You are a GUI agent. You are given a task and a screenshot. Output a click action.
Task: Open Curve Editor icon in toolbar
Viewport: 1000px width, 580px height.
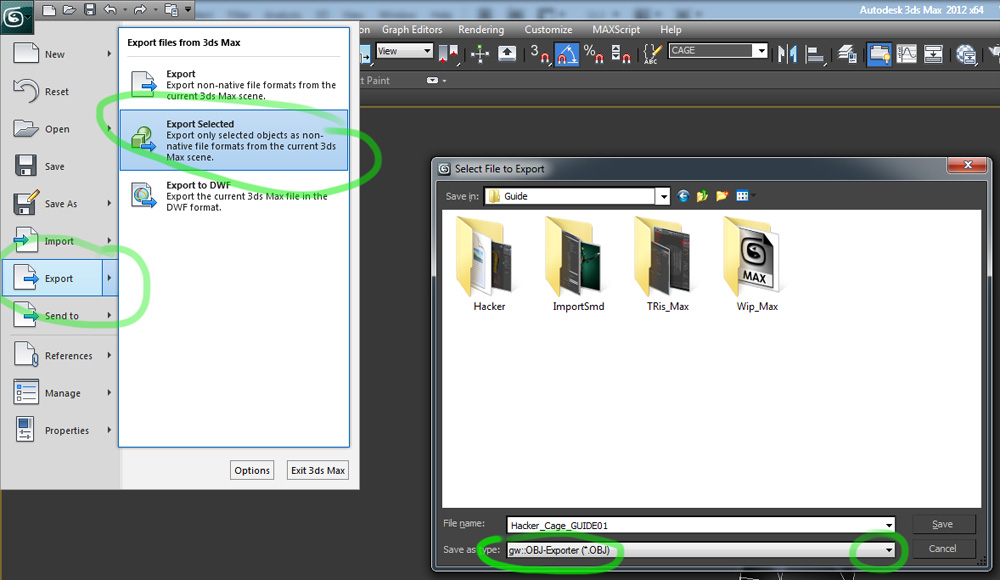tap(906, 54)
